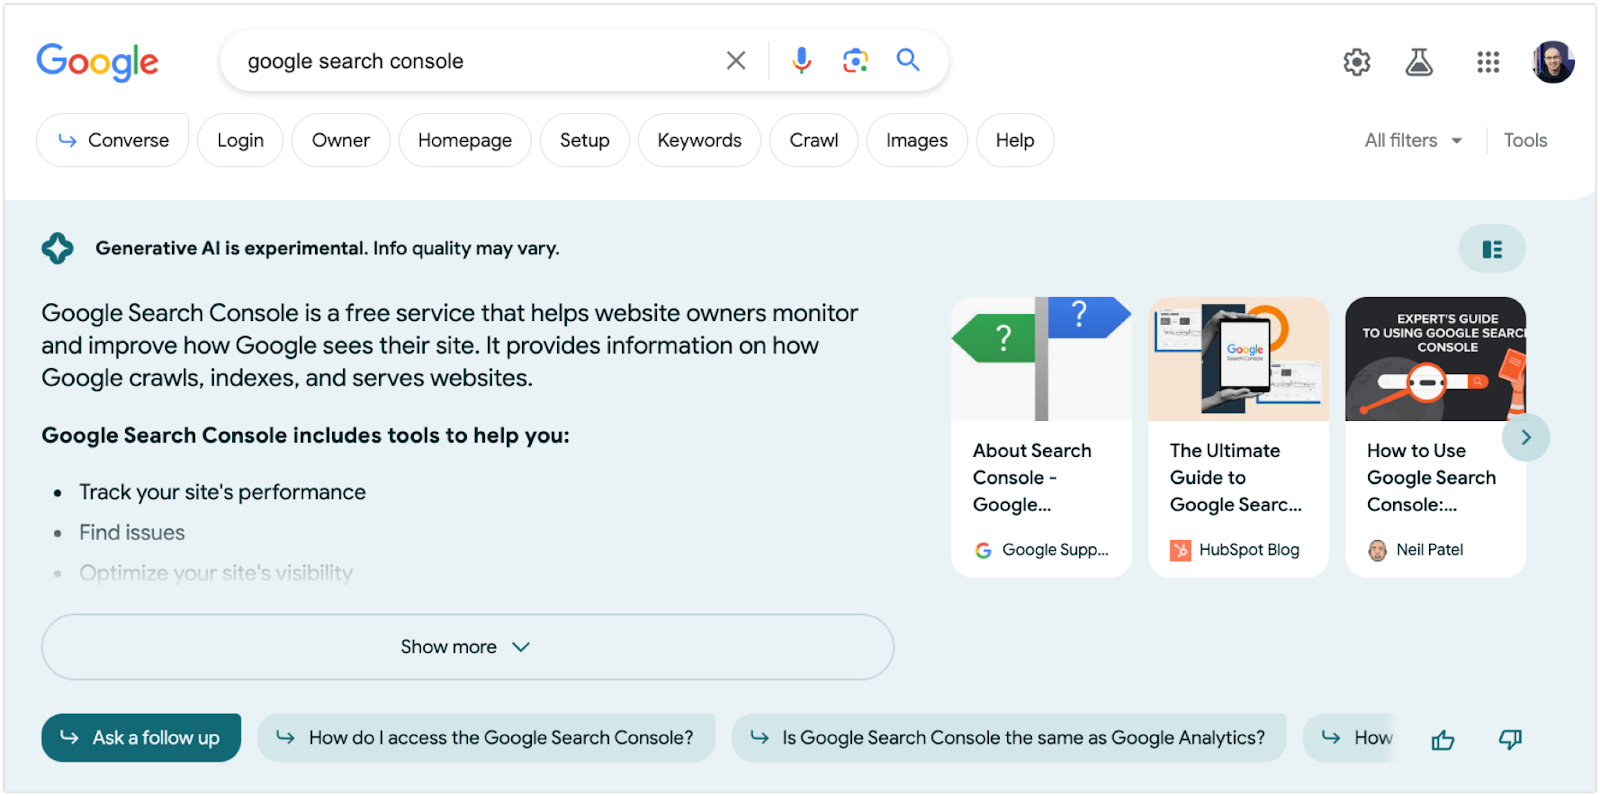Select the Login filter chip
1600x796 pixels.
(240, 140)
